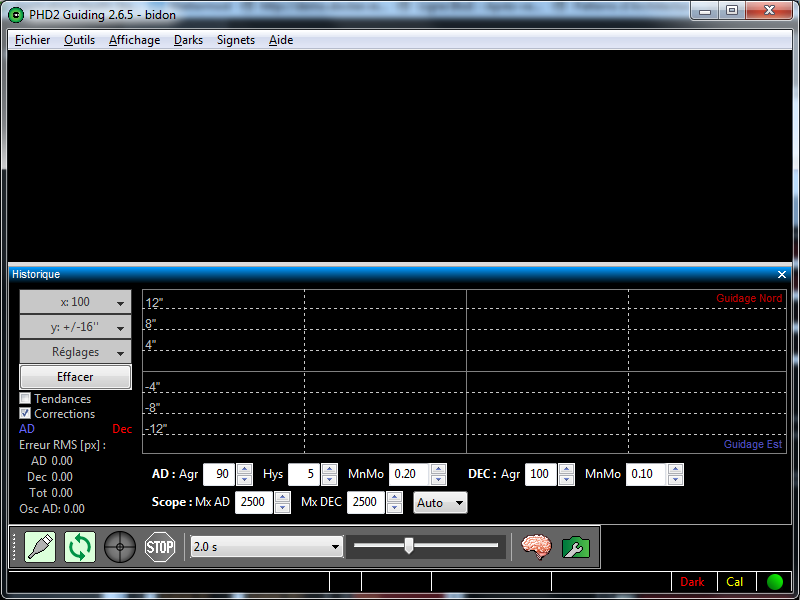This screenshot has height=600, width=800.
Task: Click the Hys value field 5
Action: point(304,474)
